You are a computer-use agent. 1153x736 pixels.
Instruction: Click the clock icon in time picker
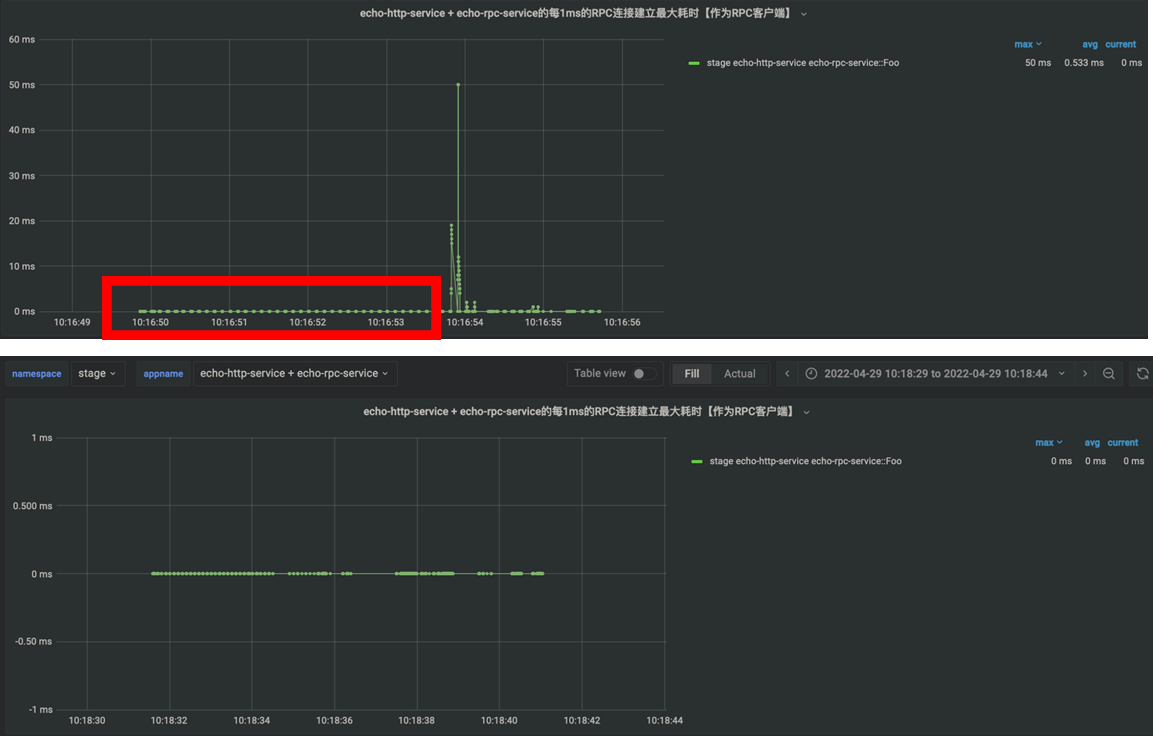point(811,373)
